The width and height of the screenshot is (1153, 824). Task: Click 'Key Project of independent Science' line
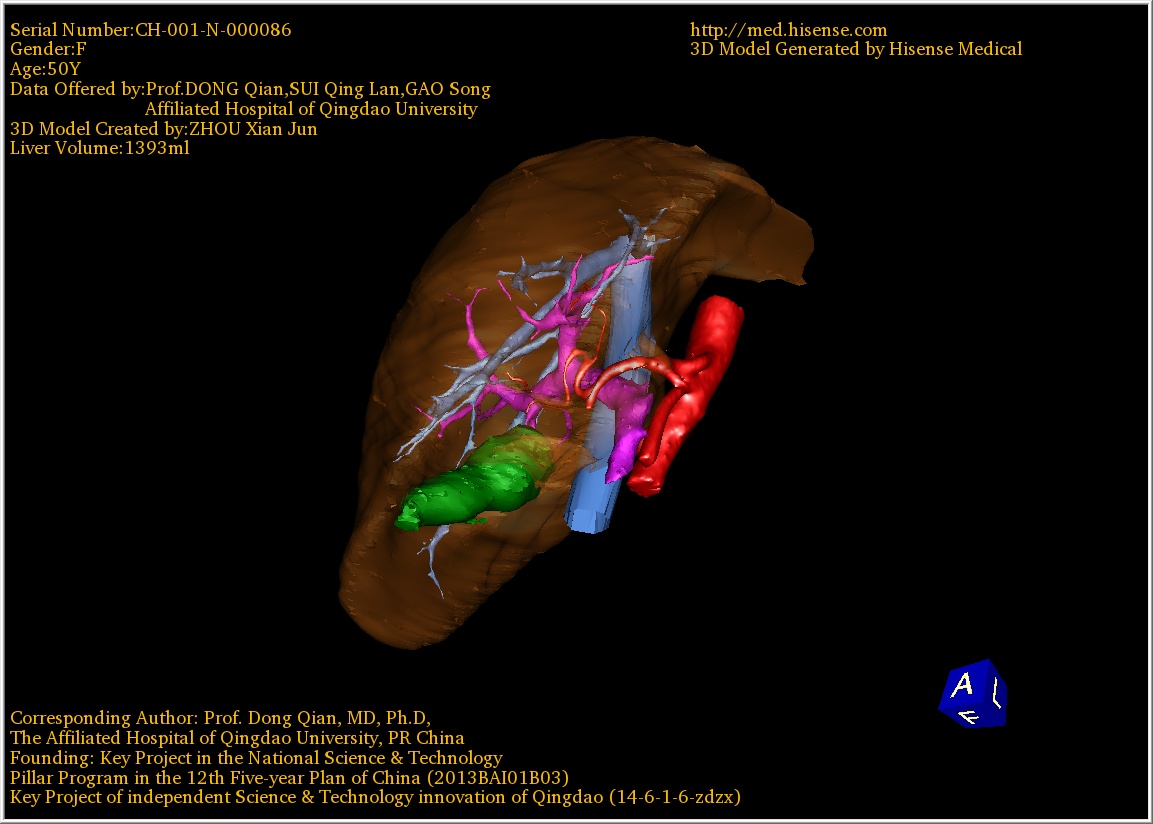tap(375, 798)
